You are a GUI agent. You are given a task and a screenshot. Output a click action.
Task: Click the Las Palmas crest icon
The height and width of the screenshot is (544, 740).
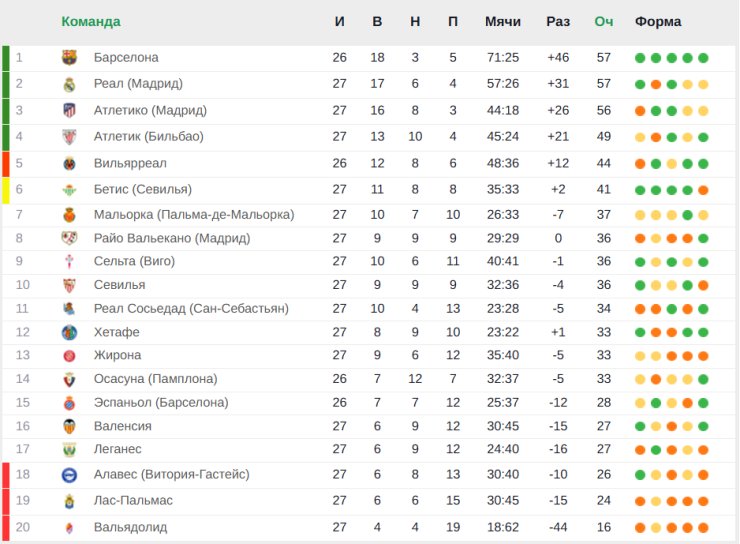pyautogui.click(x=69, y=500)
